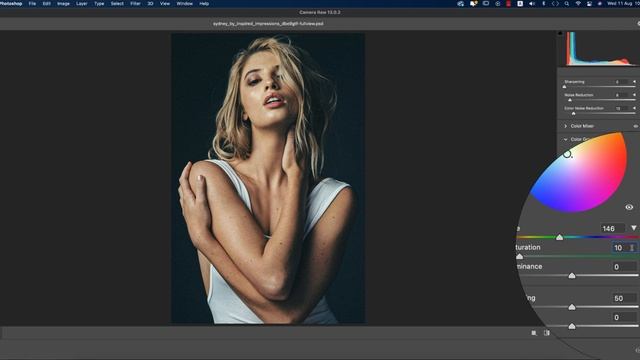Viewport: 640px width, 360px height.
Task: Click the Noise Reduction value field
Action: (x=622, y=95)
